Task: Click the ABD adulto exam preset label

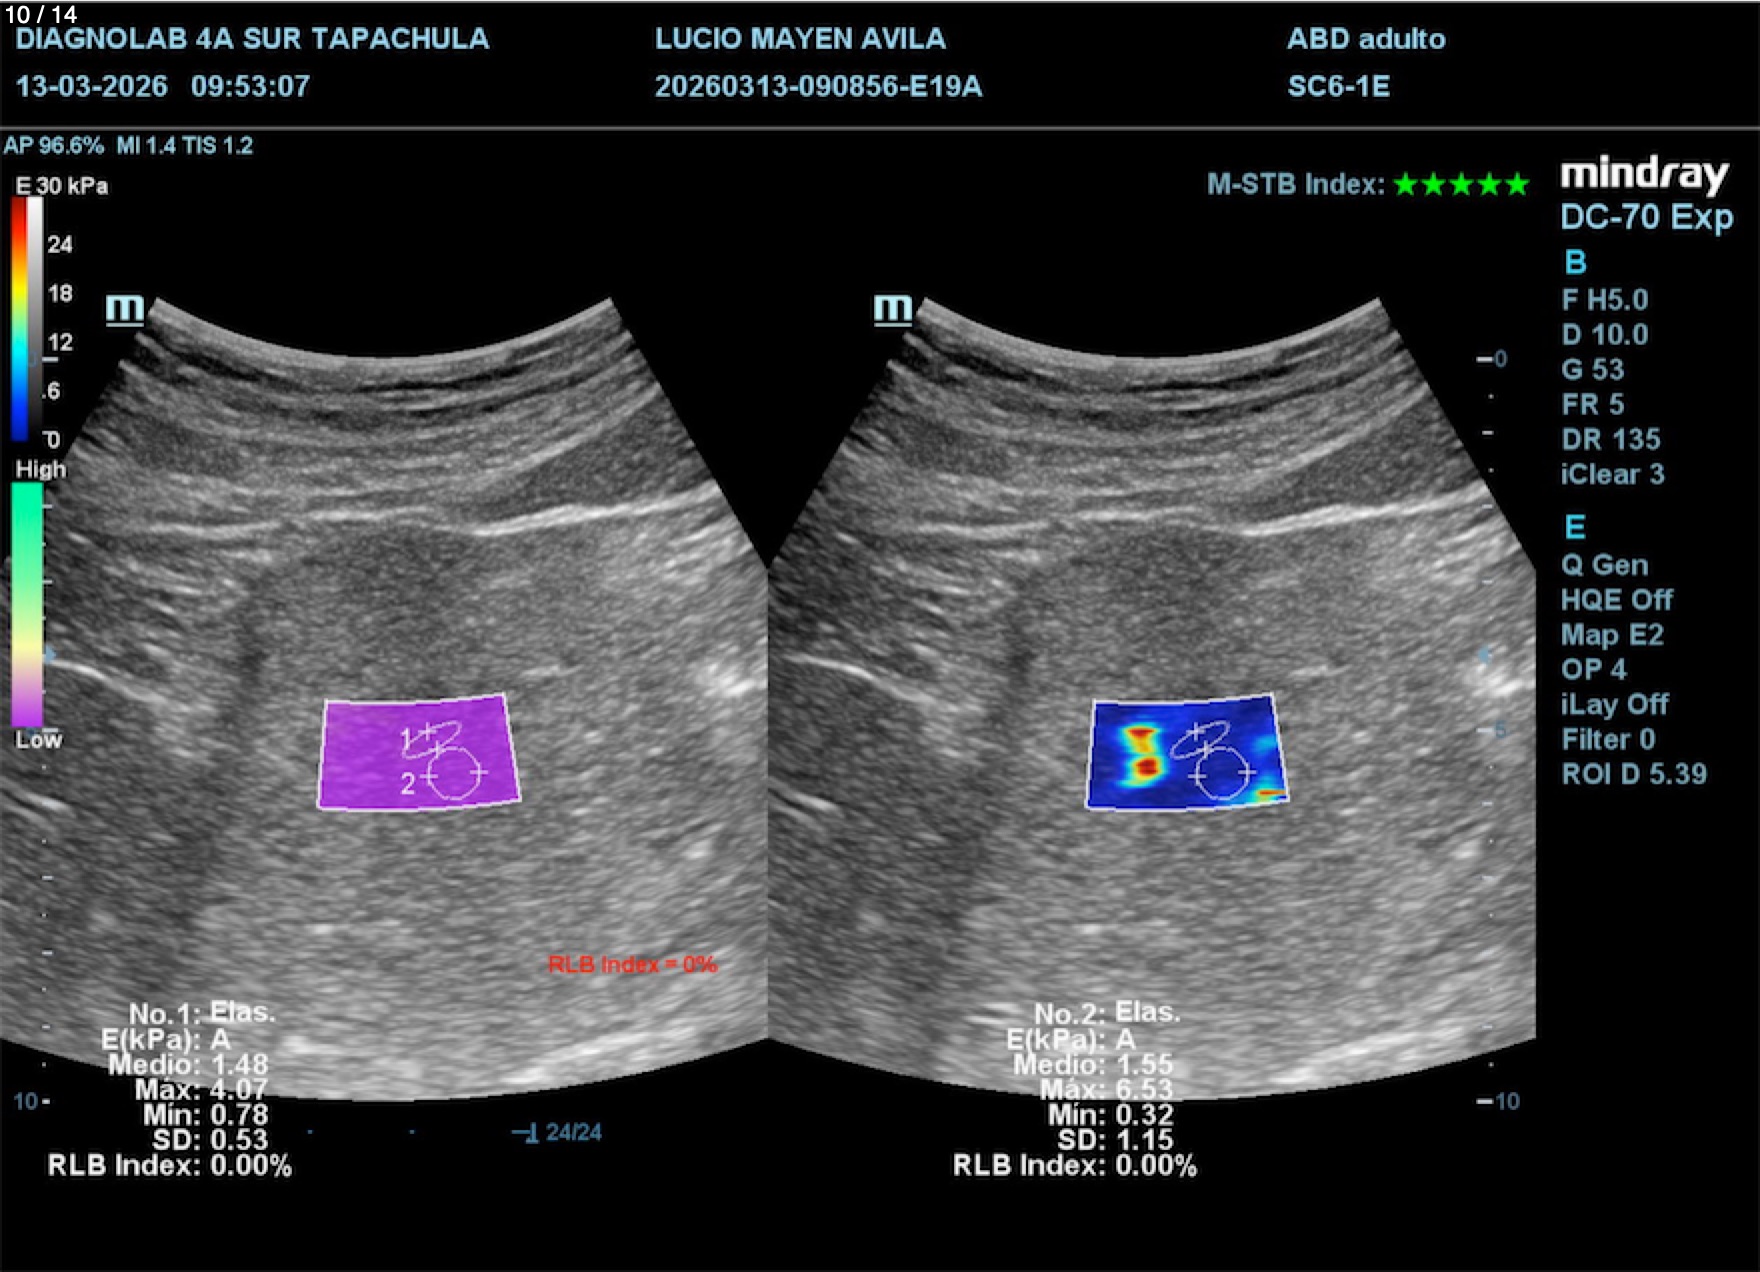Action: (1366, 39)
